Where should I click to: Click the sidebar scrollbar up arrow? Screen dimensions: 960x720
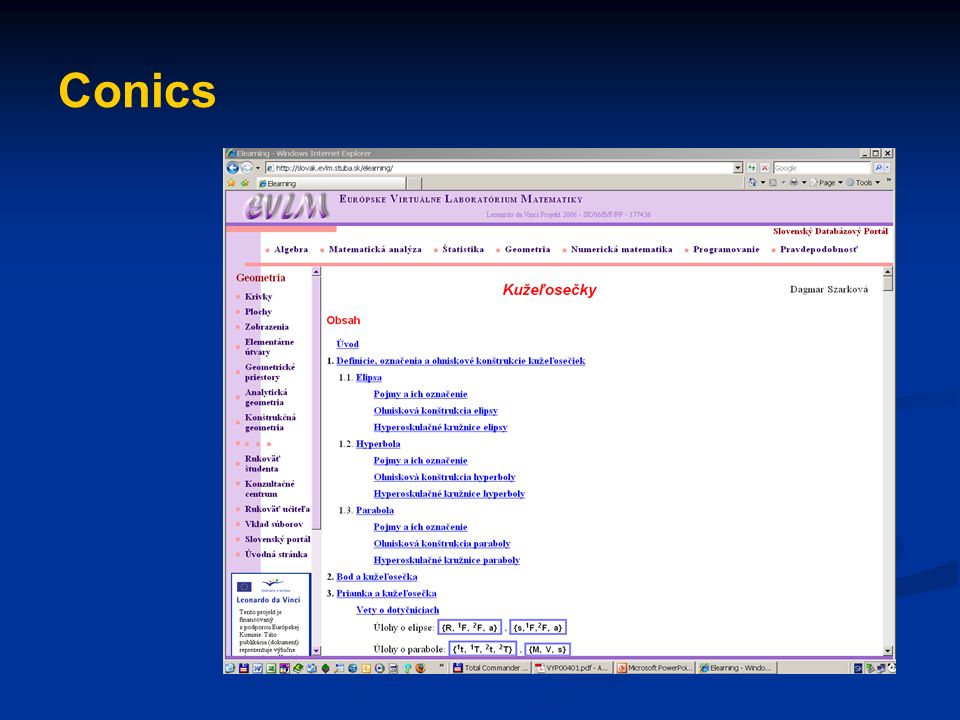tap(316, 272)
